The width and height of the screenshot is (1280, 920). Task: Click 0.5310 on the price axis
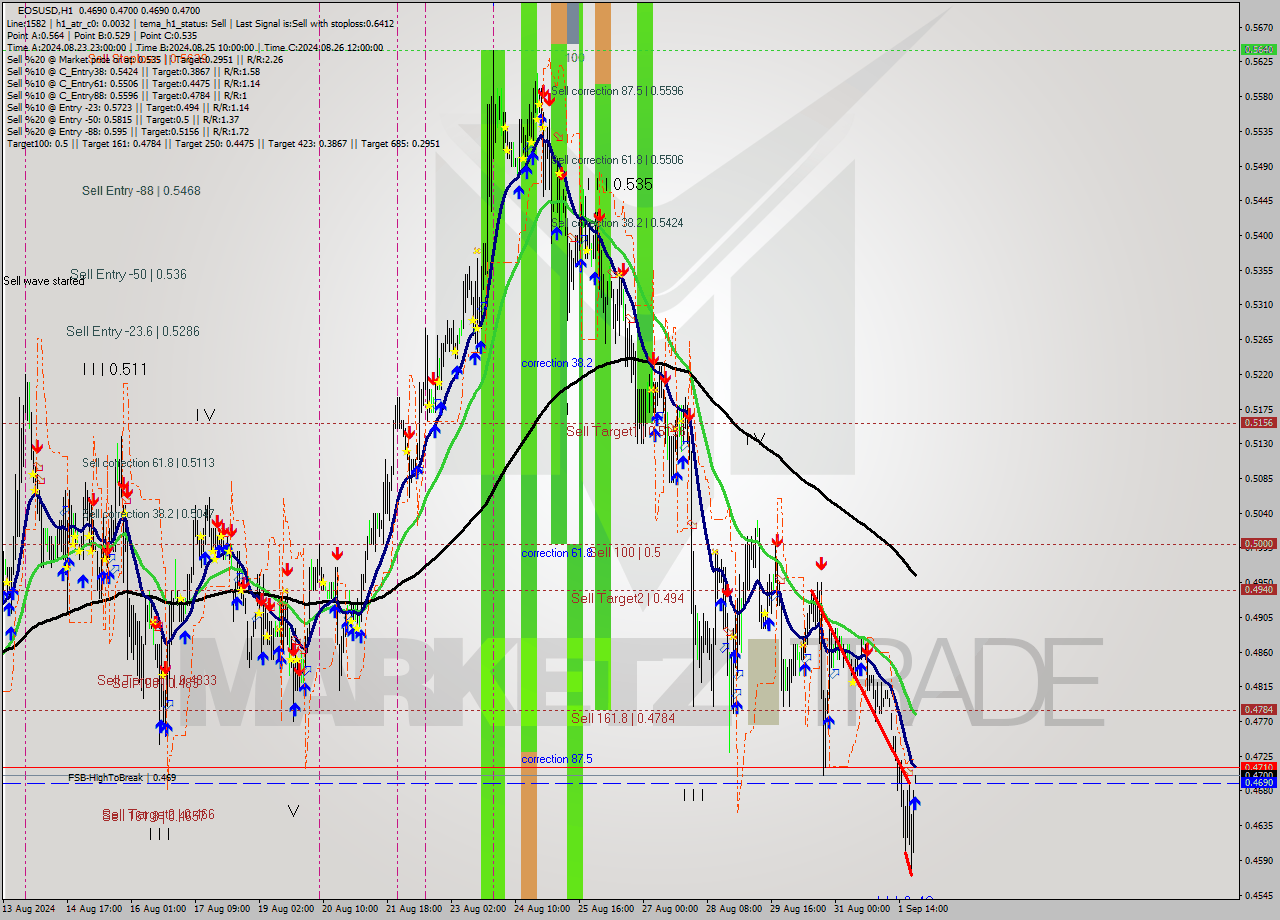click(x=1258, y=305)
